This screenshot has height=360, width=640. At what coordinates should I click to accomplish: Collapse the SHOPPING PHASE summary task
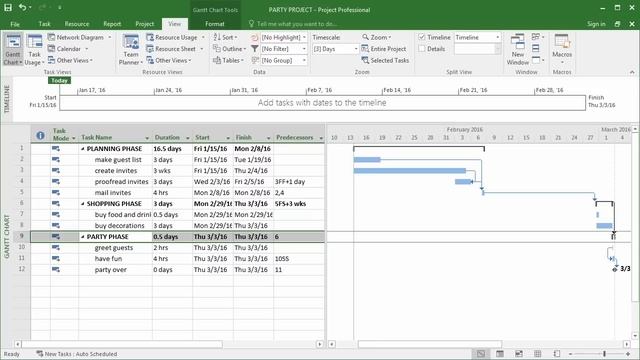(82, 204)
